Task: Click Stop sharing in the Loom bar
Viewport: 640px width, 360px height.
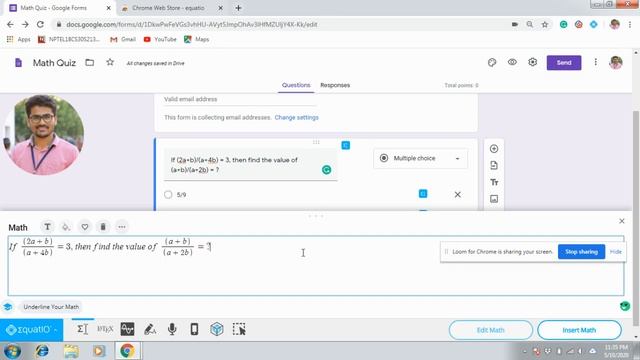Action: pos(581,251)
